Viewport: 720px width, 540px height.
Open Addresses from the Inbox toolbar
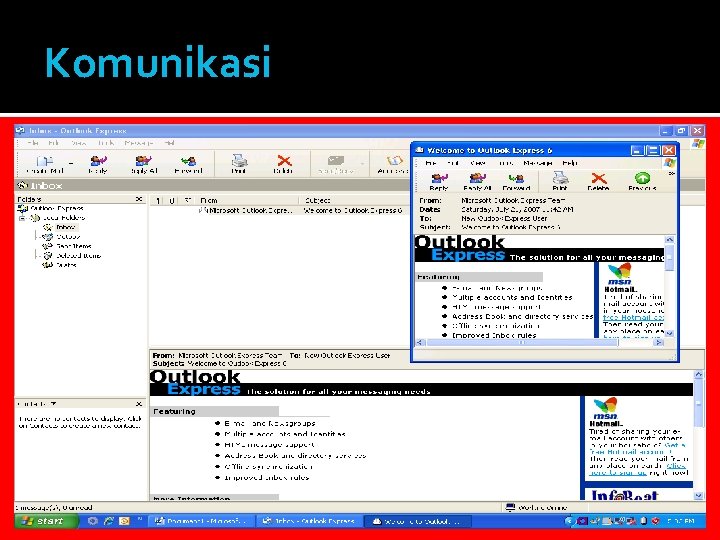click(393, 164)
